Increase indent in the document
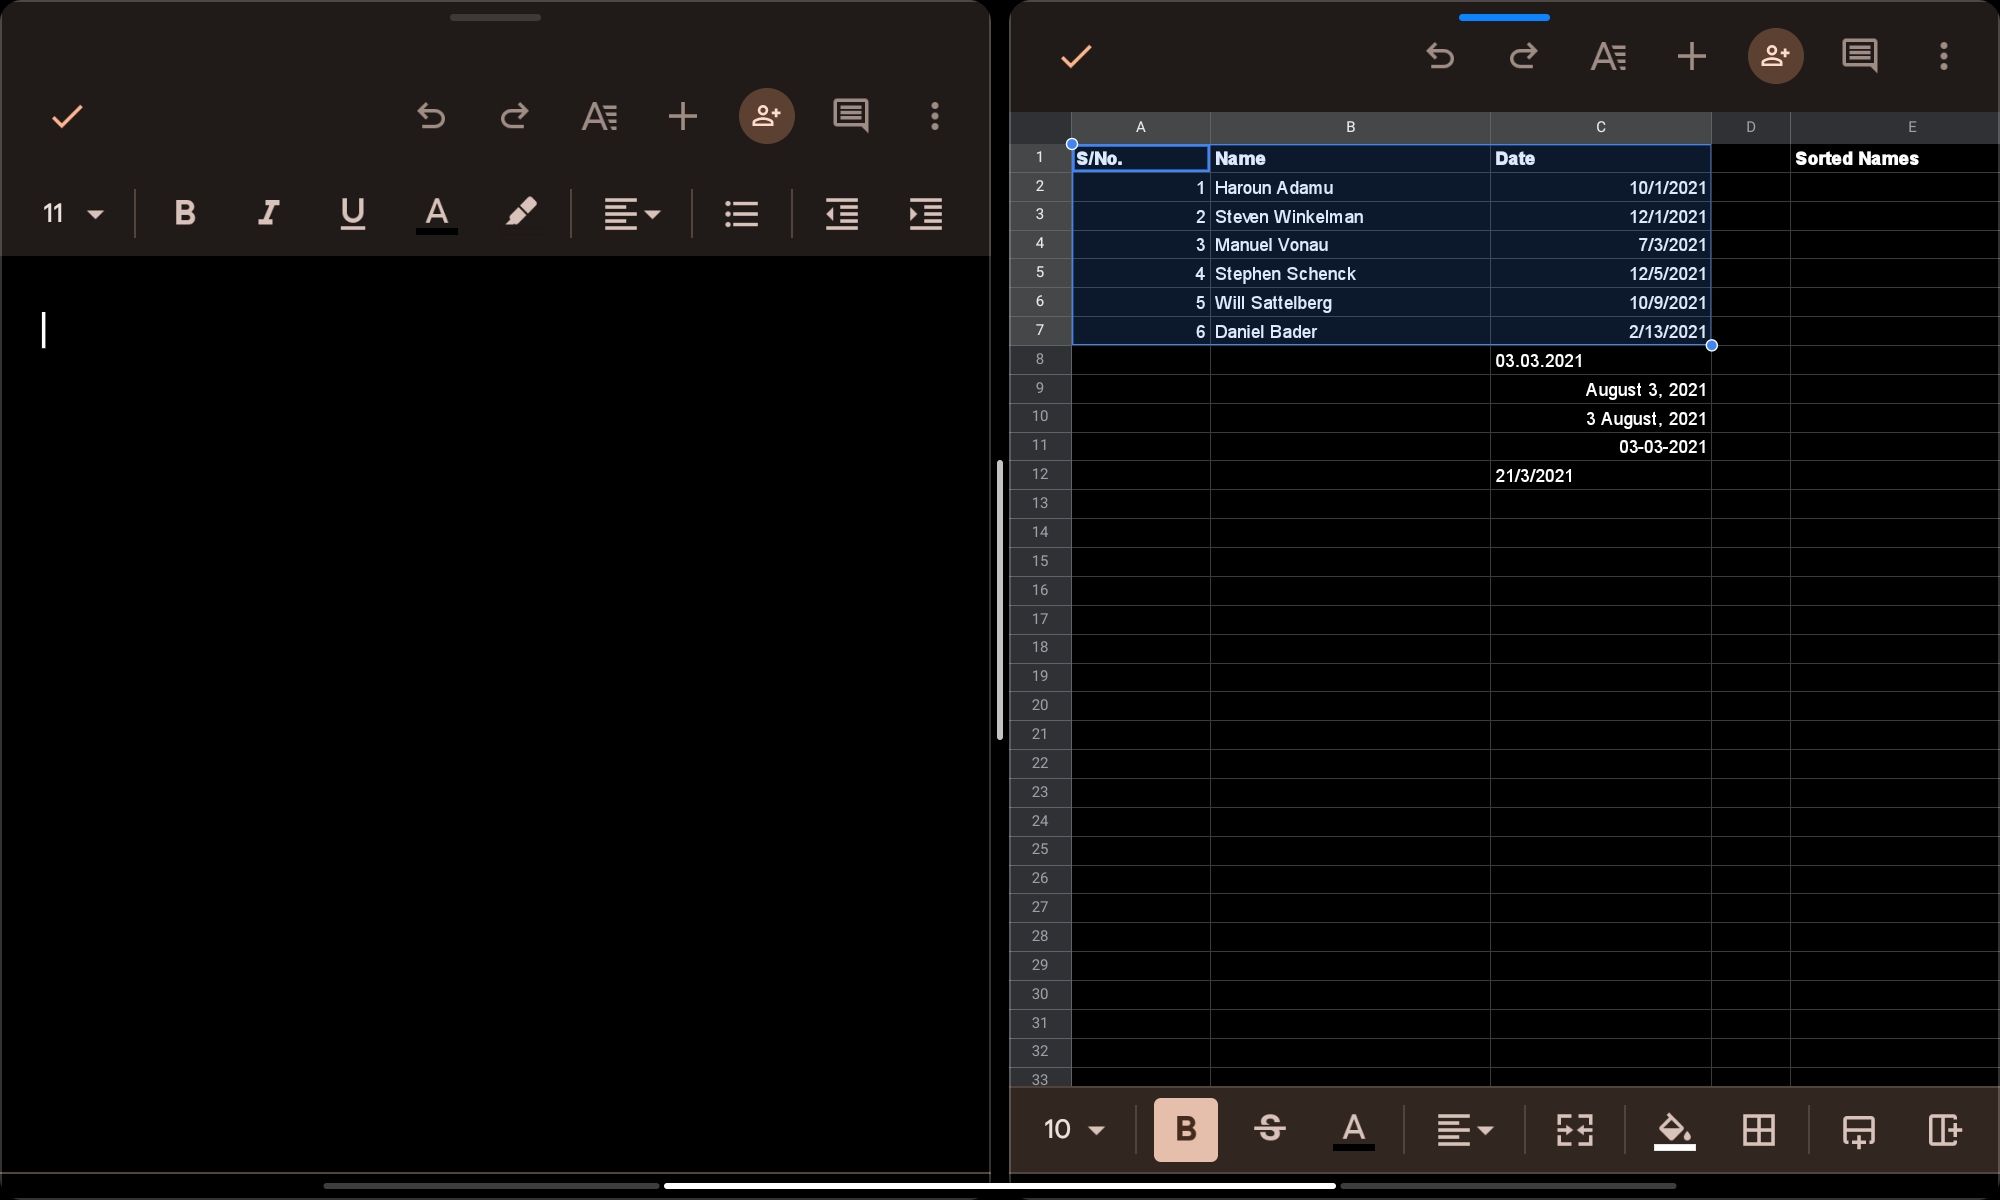Image resolution: width=2000 pixels, height=1200 pixels. tap(925, 214)
